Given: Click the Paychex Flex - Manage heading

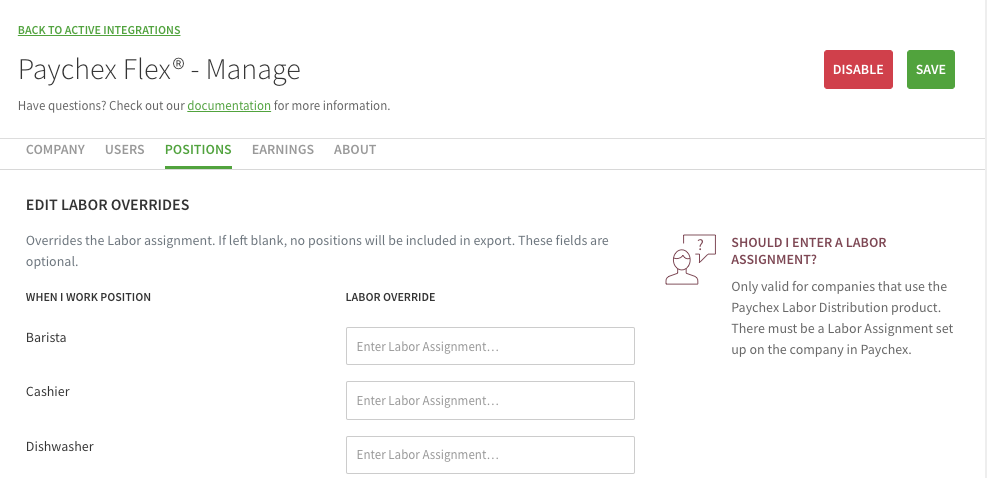Looking at the screenshot, I should pos(159,69).
